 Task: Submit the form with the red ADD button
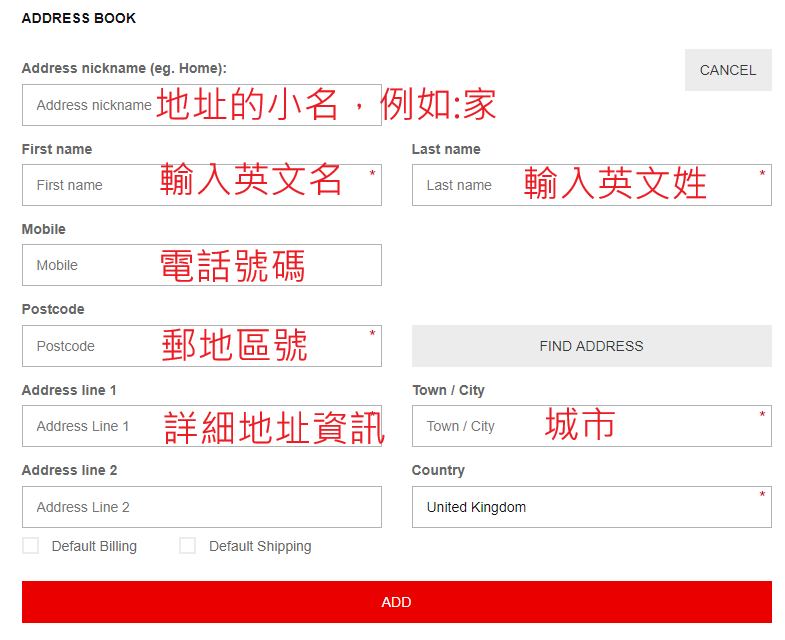[396, 602]
